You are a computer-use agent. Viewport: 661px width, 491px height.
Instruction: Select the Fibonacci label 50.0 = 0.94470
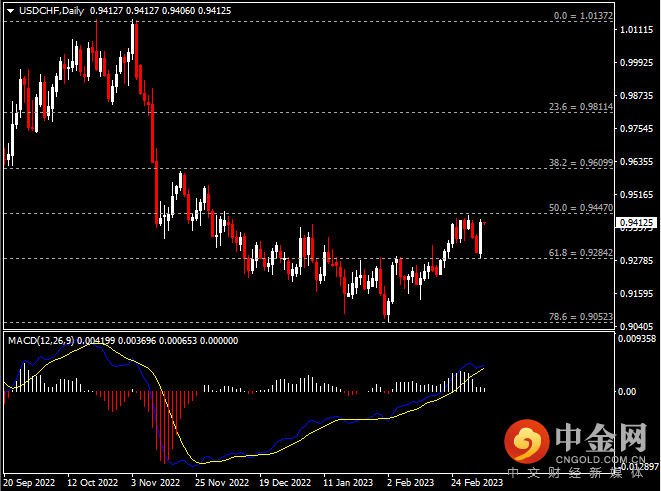(581, 207)
